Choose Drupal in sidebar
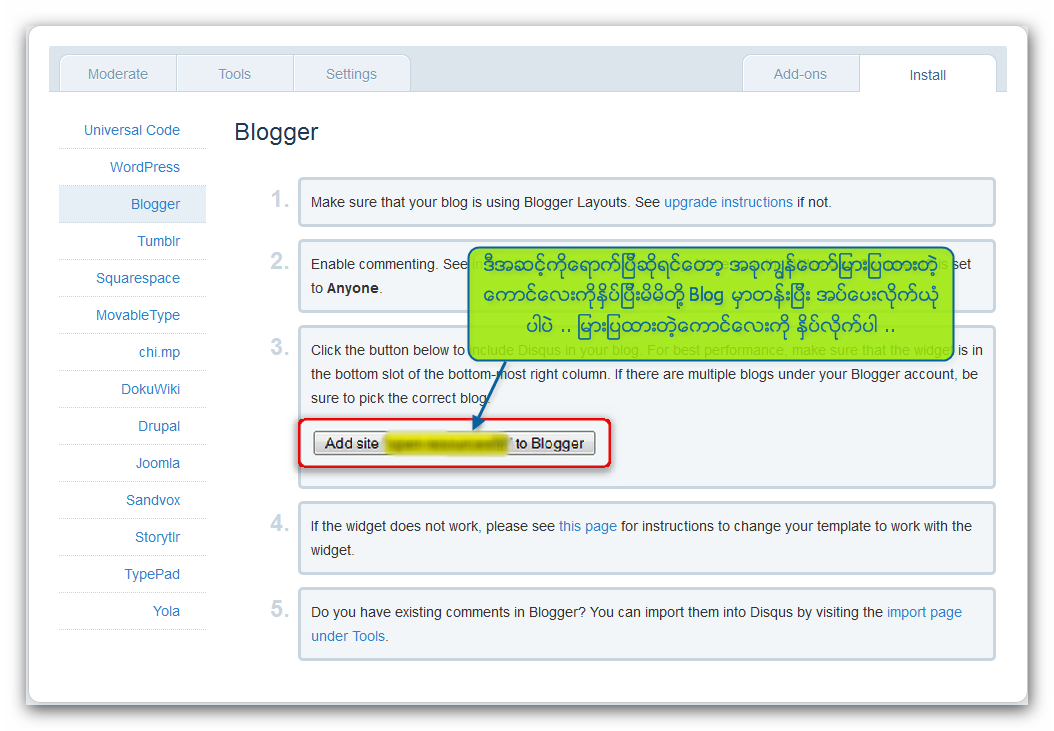The image size is (1054, 731). [159, 426]
